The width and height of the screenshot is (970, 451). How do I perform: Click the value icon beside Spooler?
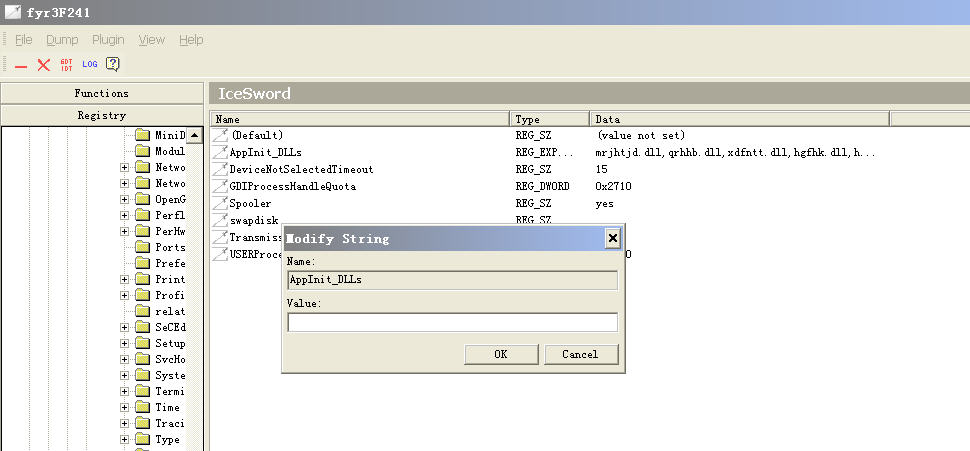click(220, 204)
